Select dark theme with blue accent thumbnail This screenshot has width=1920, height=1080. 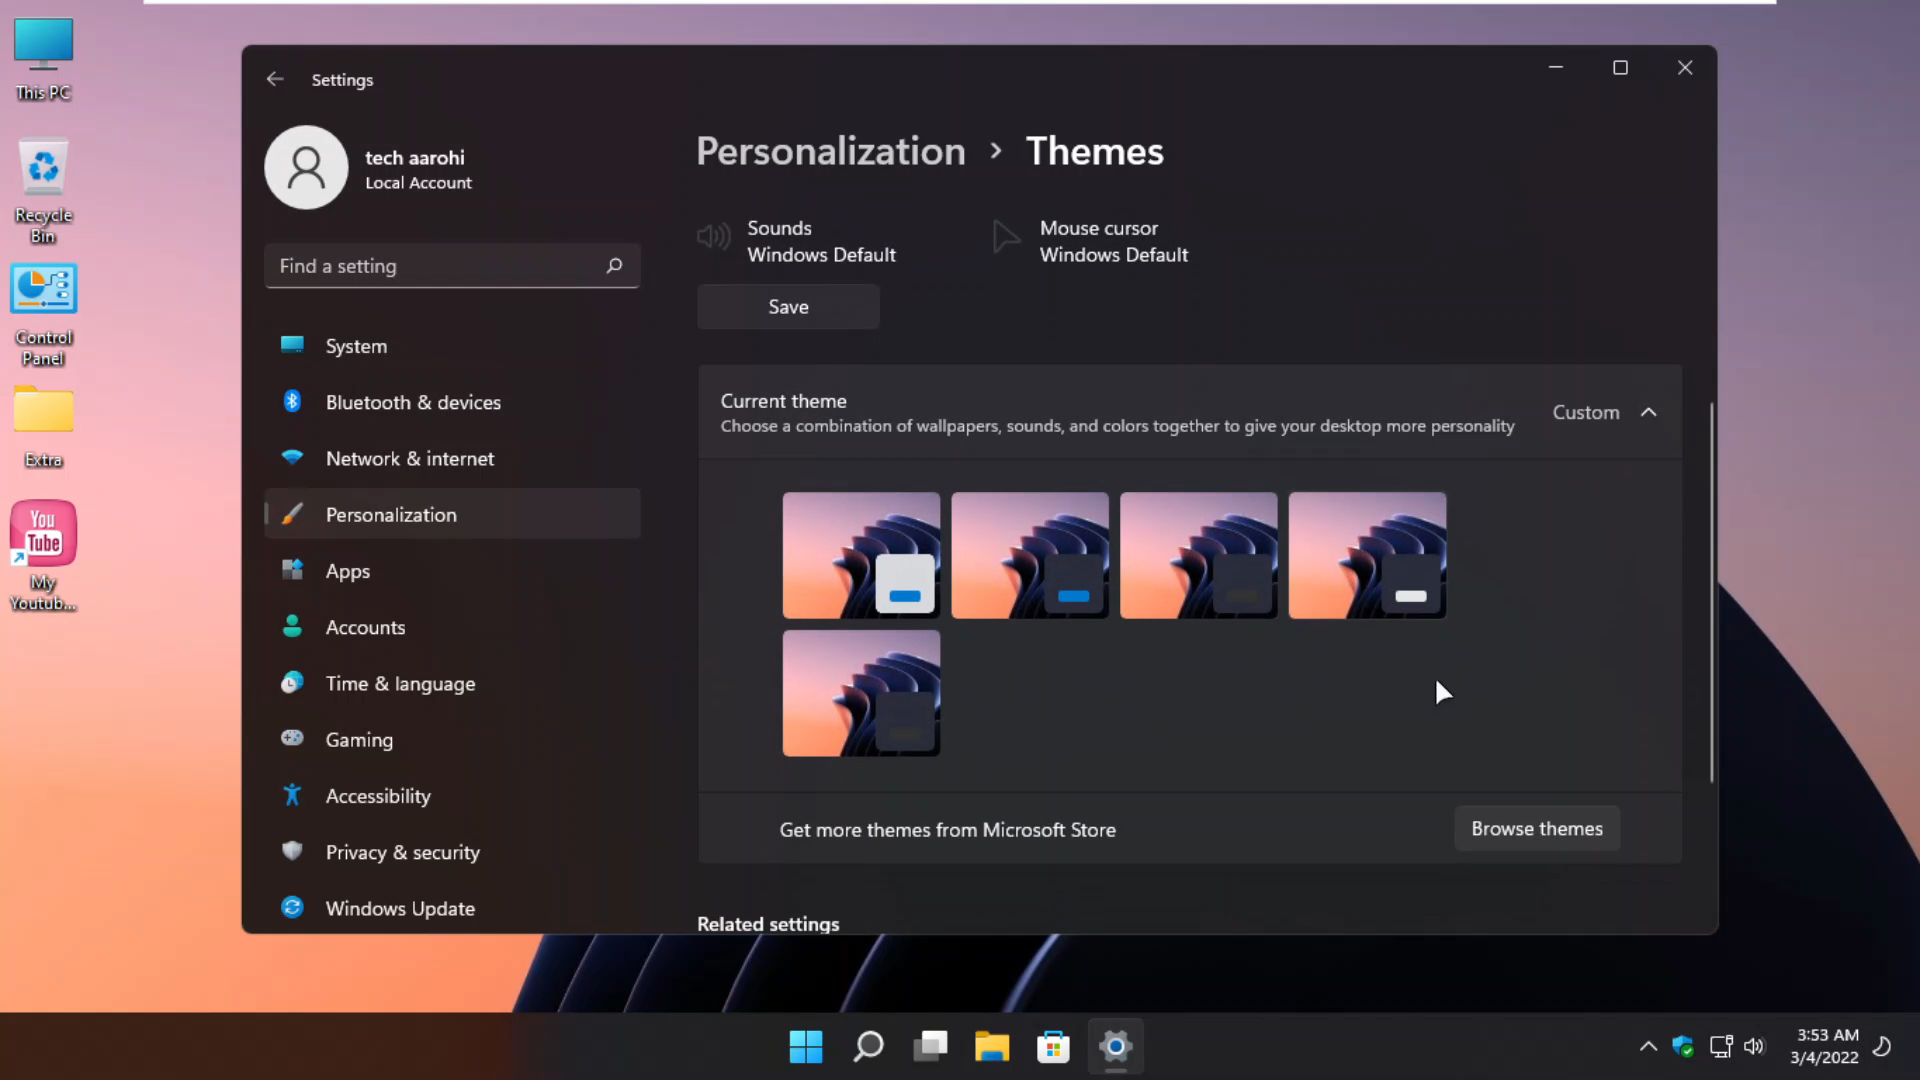[1030, 555]
